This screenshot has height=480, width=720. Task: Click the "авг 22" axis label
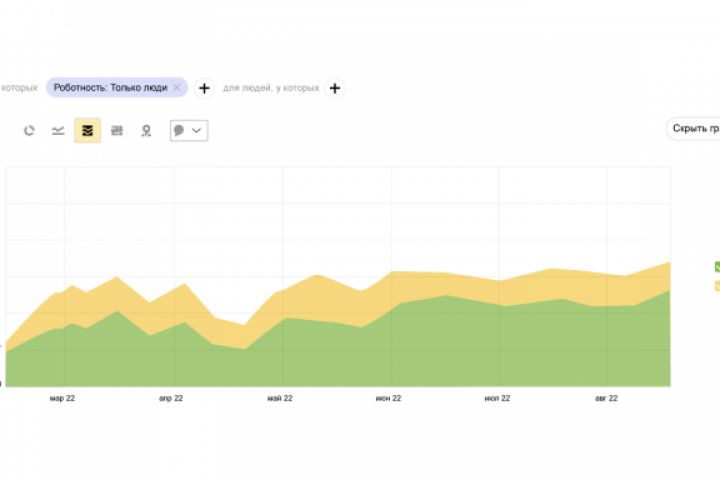606,398
